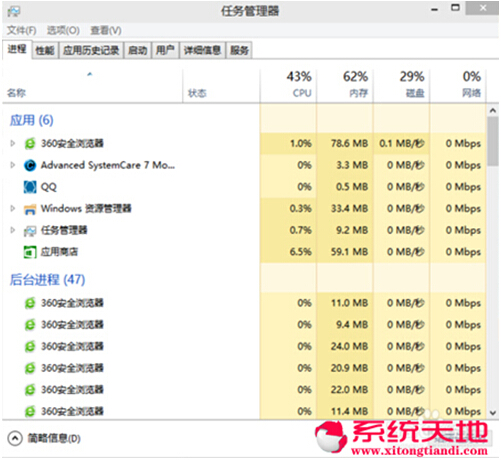
Task: Click the 360安全浏览器 icon under 应用
Action: (30, 144)
